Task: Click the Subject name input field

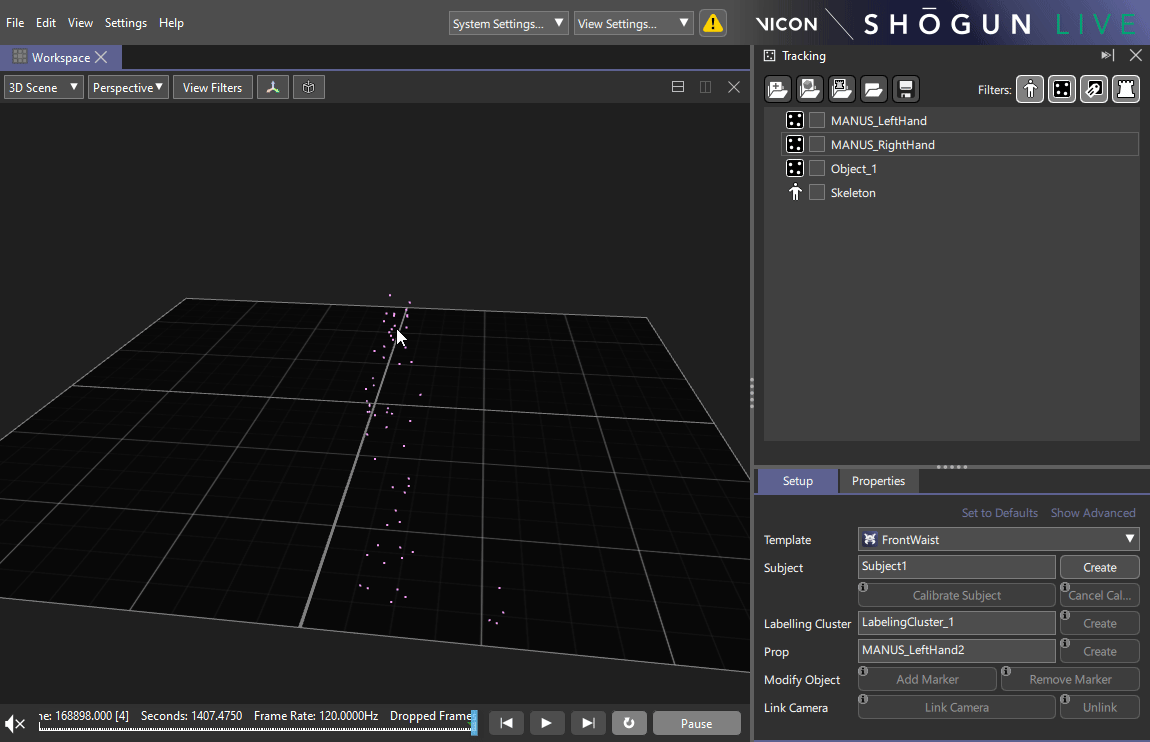Action: coord(956,567)
